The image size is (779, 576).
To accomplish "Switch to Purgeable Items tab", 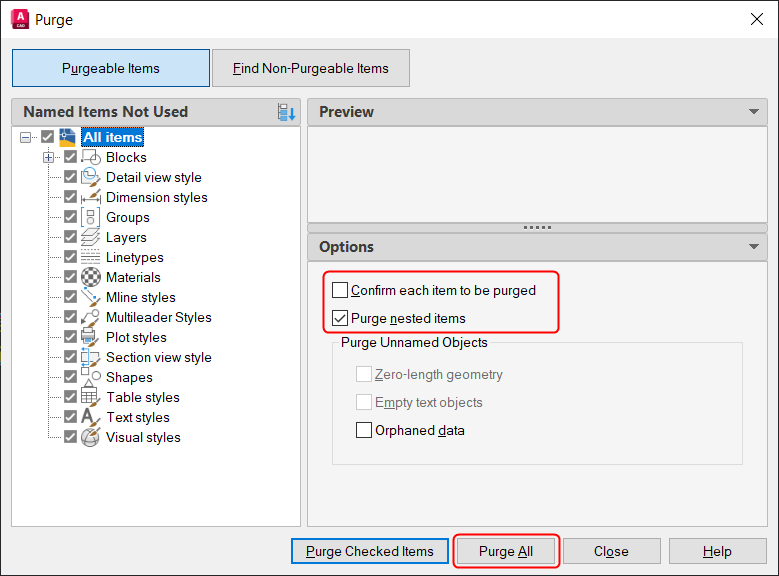I will point(111,68).
